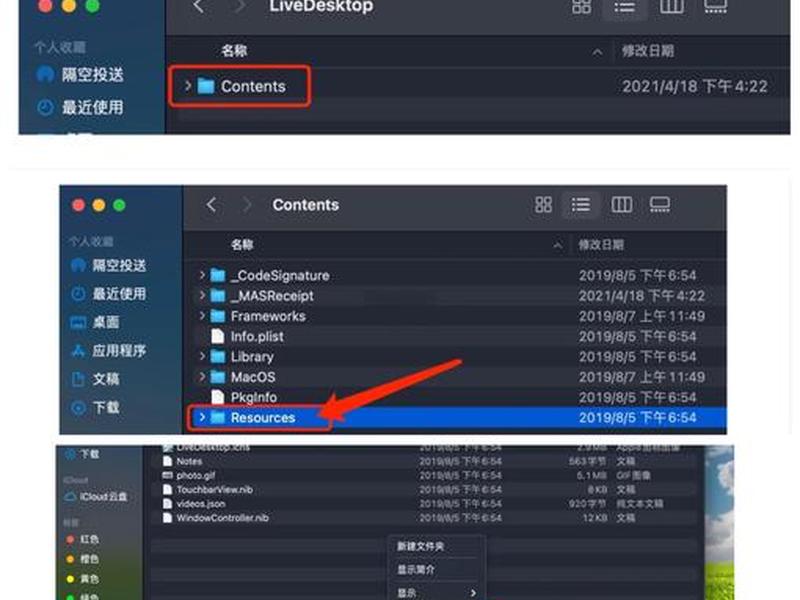Screen dimensions: 800x600
Task: Click the modification date of Frameworks row
Action: coord(642,316)
